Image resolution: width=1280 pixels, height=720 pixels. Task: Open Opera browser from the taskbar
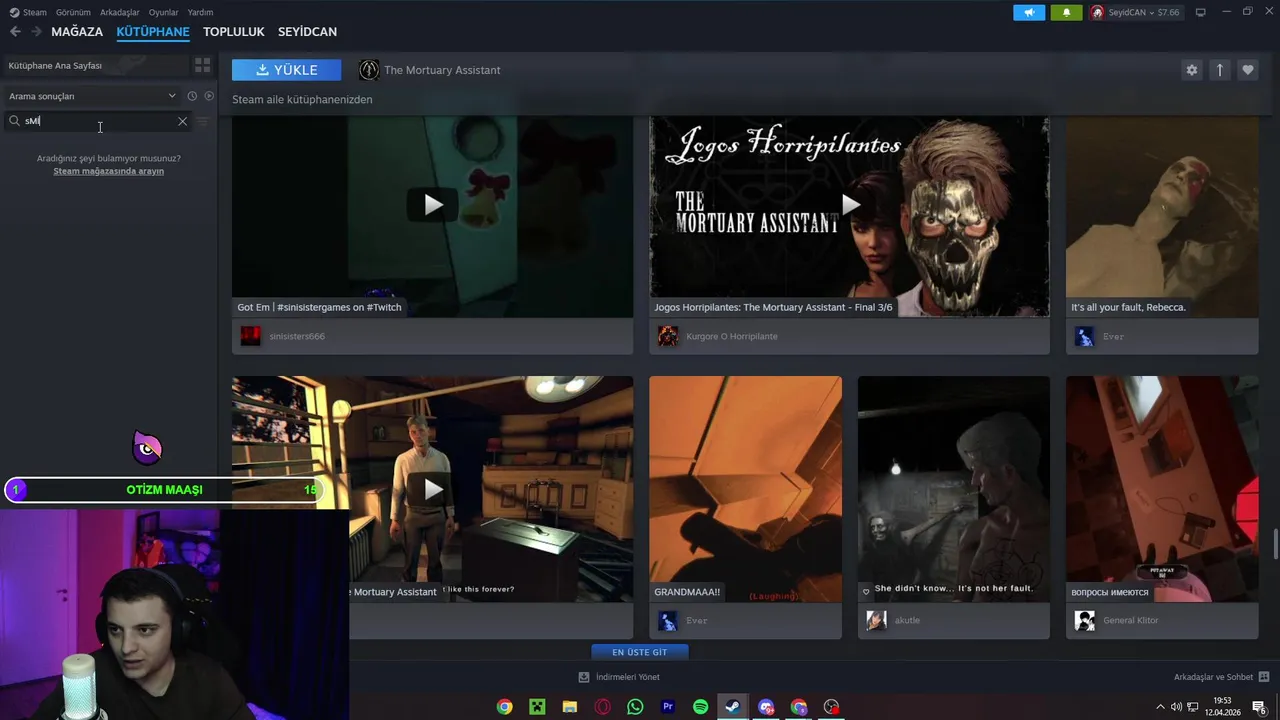click(602, 707)
